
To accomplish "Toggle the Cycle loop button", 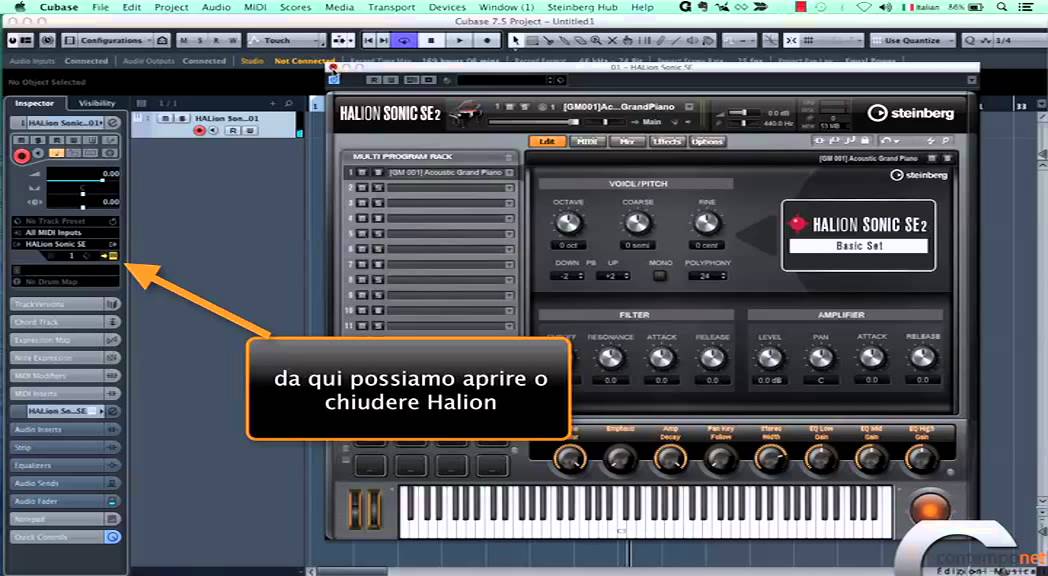I will (404, 40).
